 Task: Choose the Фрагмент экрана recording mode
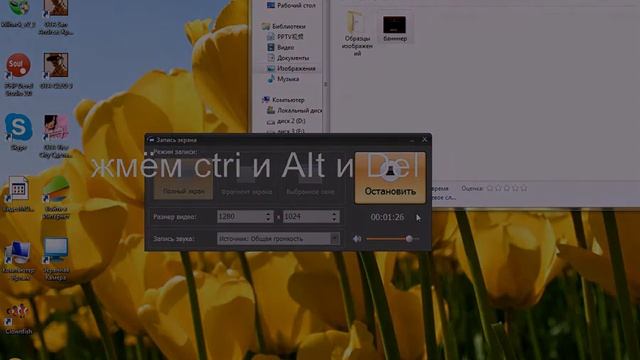click(x=246, y=180)
